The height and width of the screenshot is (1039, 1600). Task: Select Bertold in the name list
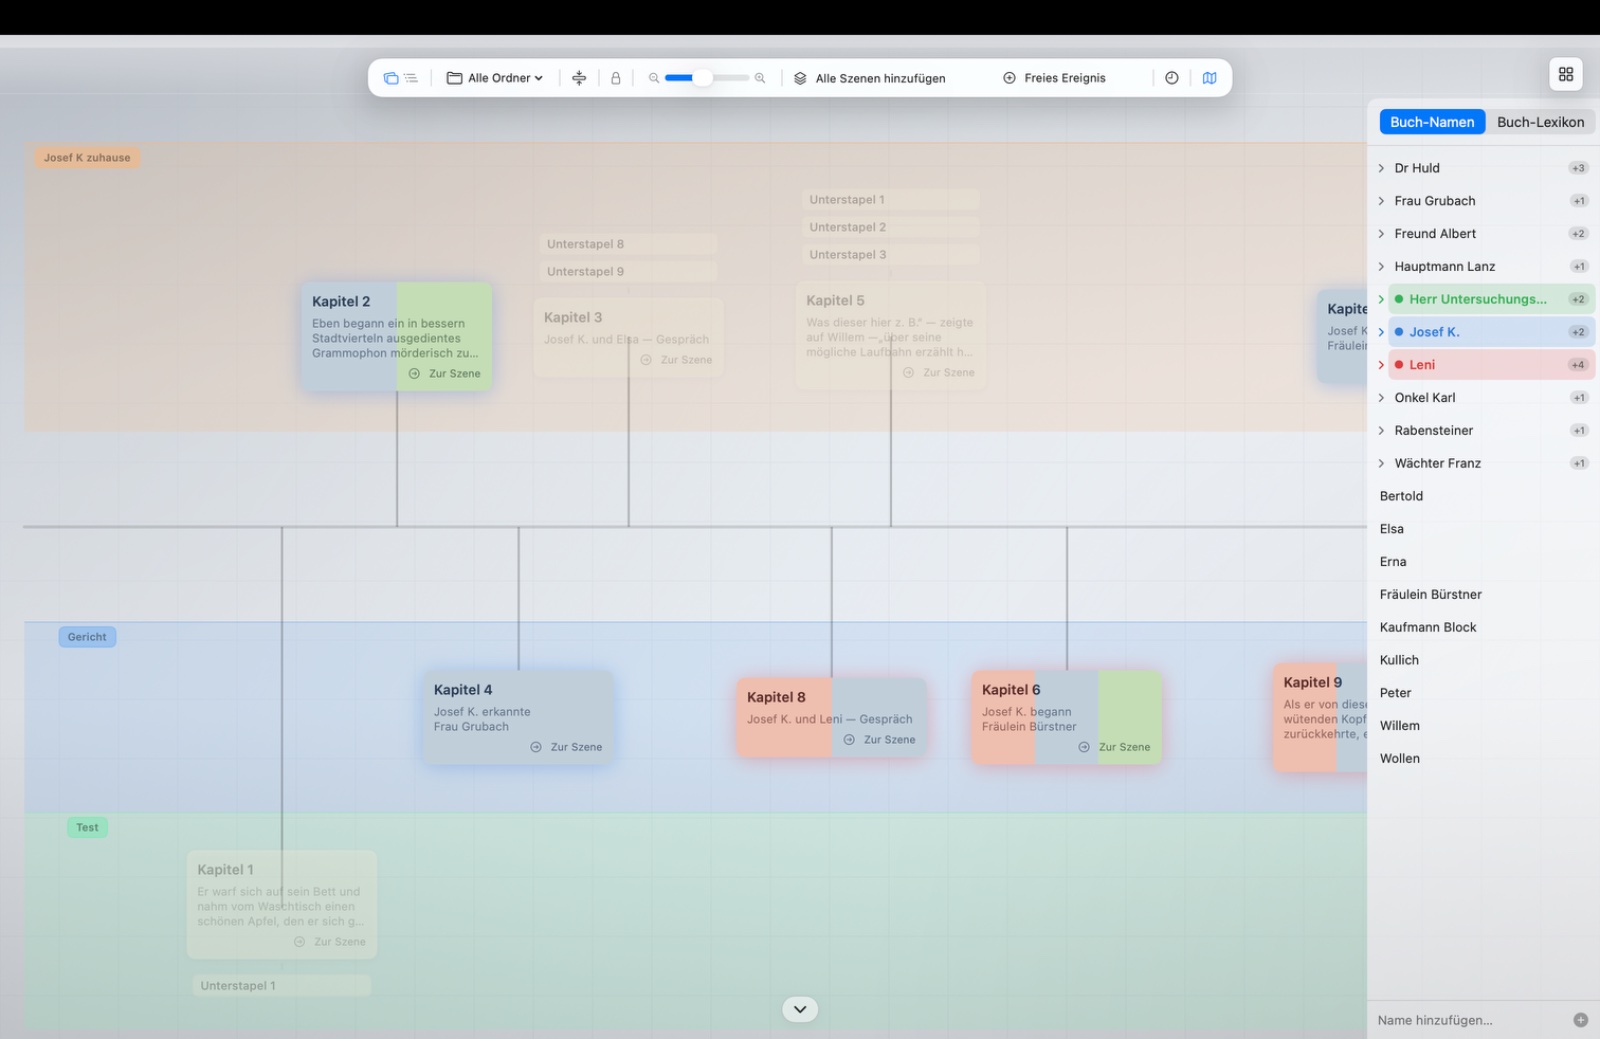point(1401,496)
